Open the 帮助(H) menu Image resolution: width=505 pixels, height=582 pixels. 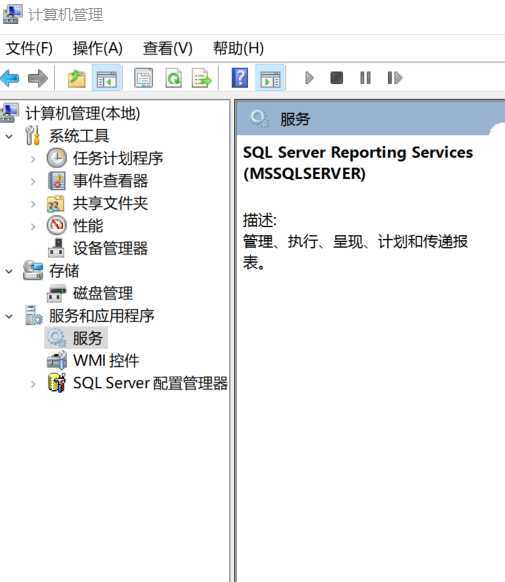[x=238, y=48]
